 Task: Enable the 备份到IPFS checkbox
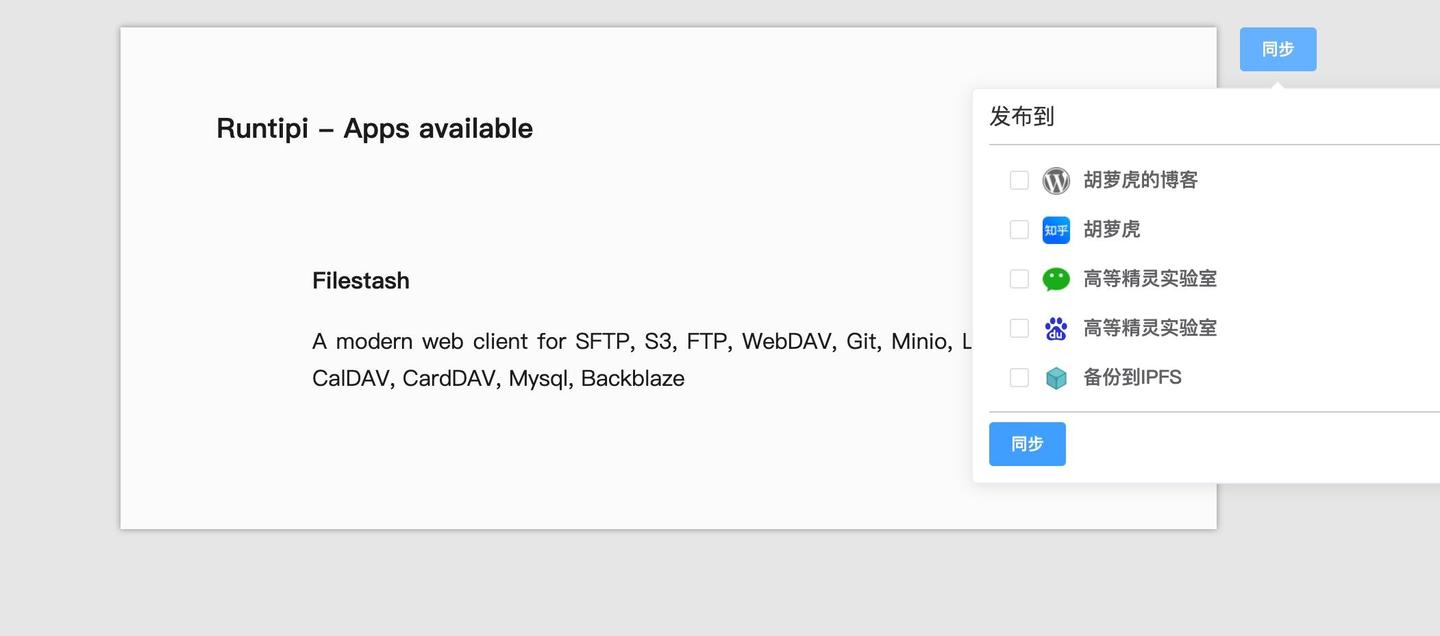tap(1019, 377)
